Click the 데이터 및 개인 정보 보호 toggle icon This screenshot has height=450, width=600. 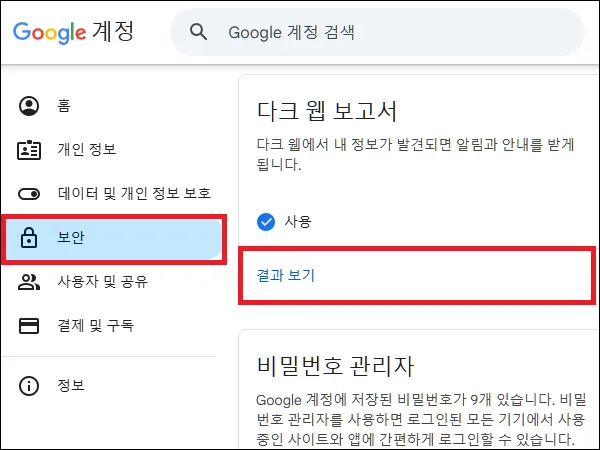click(x=29, y=194)
